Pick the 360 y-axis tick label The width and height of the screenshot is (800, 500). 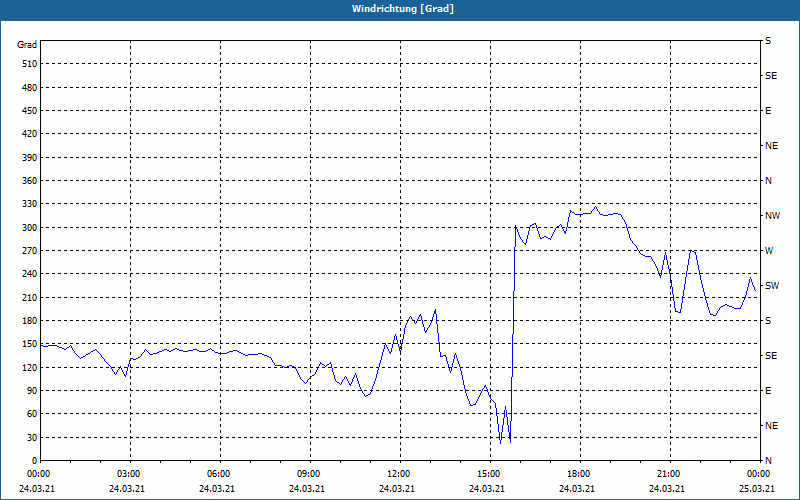(x=30, y=181)
